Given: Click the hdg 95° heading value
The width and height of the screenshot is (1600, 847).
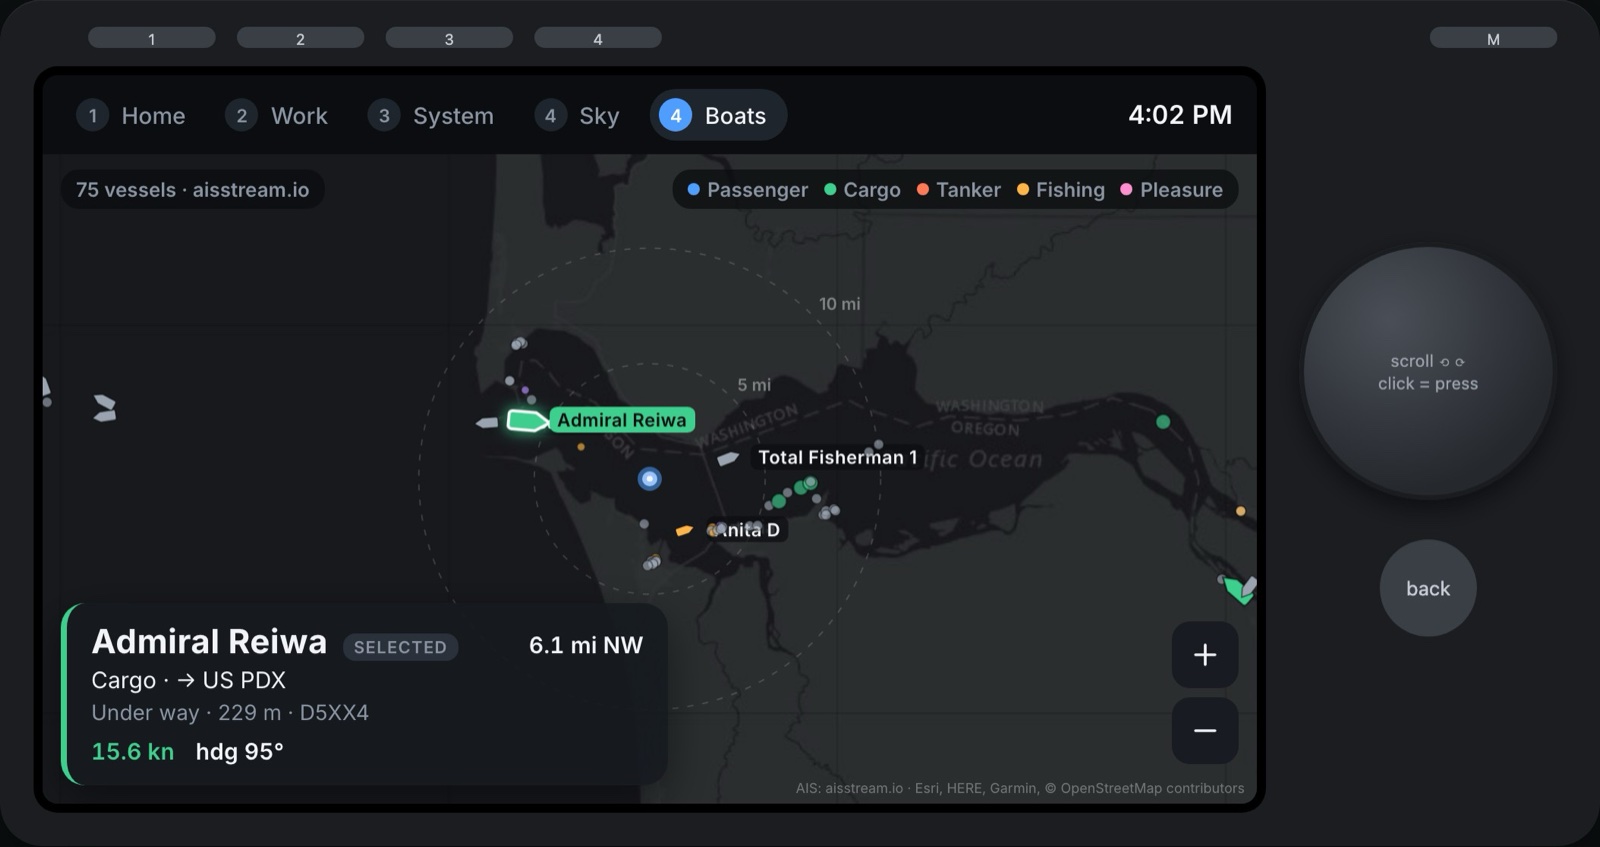Looking at the screenshot, I should coord(240,751).
